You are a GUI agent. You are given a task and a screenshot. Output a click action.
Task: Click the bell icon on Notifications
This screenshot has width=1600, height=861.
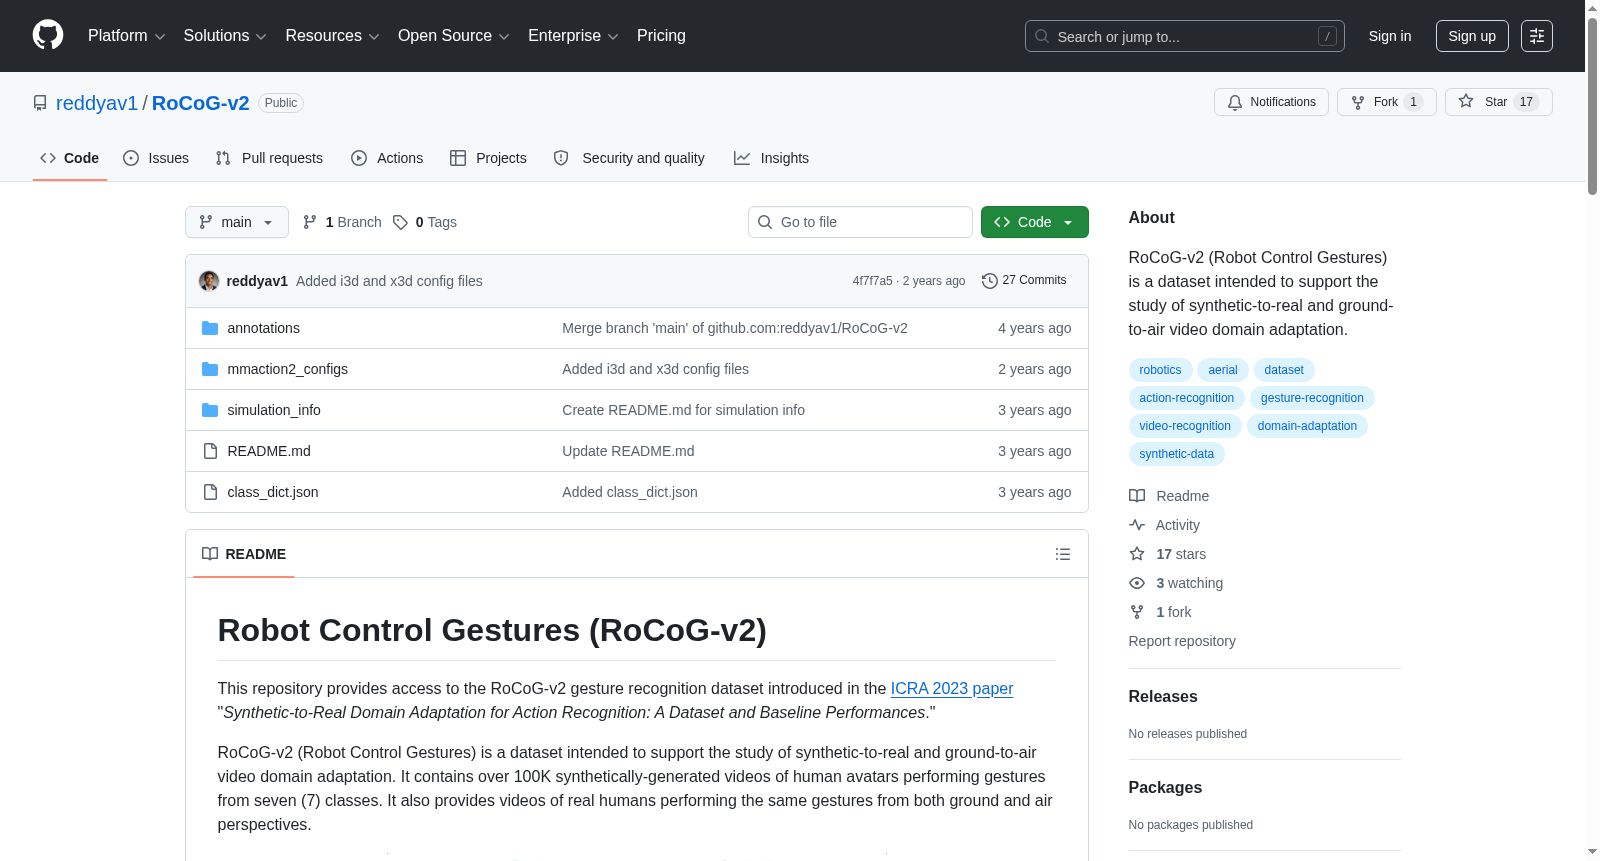pyautogui.click(x=1235, y=102)
